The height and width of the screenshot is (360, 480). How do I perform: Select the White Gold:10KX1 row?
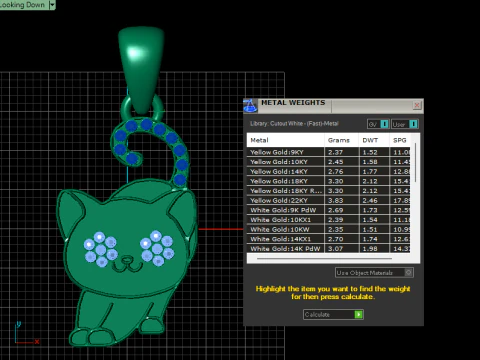[328, 220]
